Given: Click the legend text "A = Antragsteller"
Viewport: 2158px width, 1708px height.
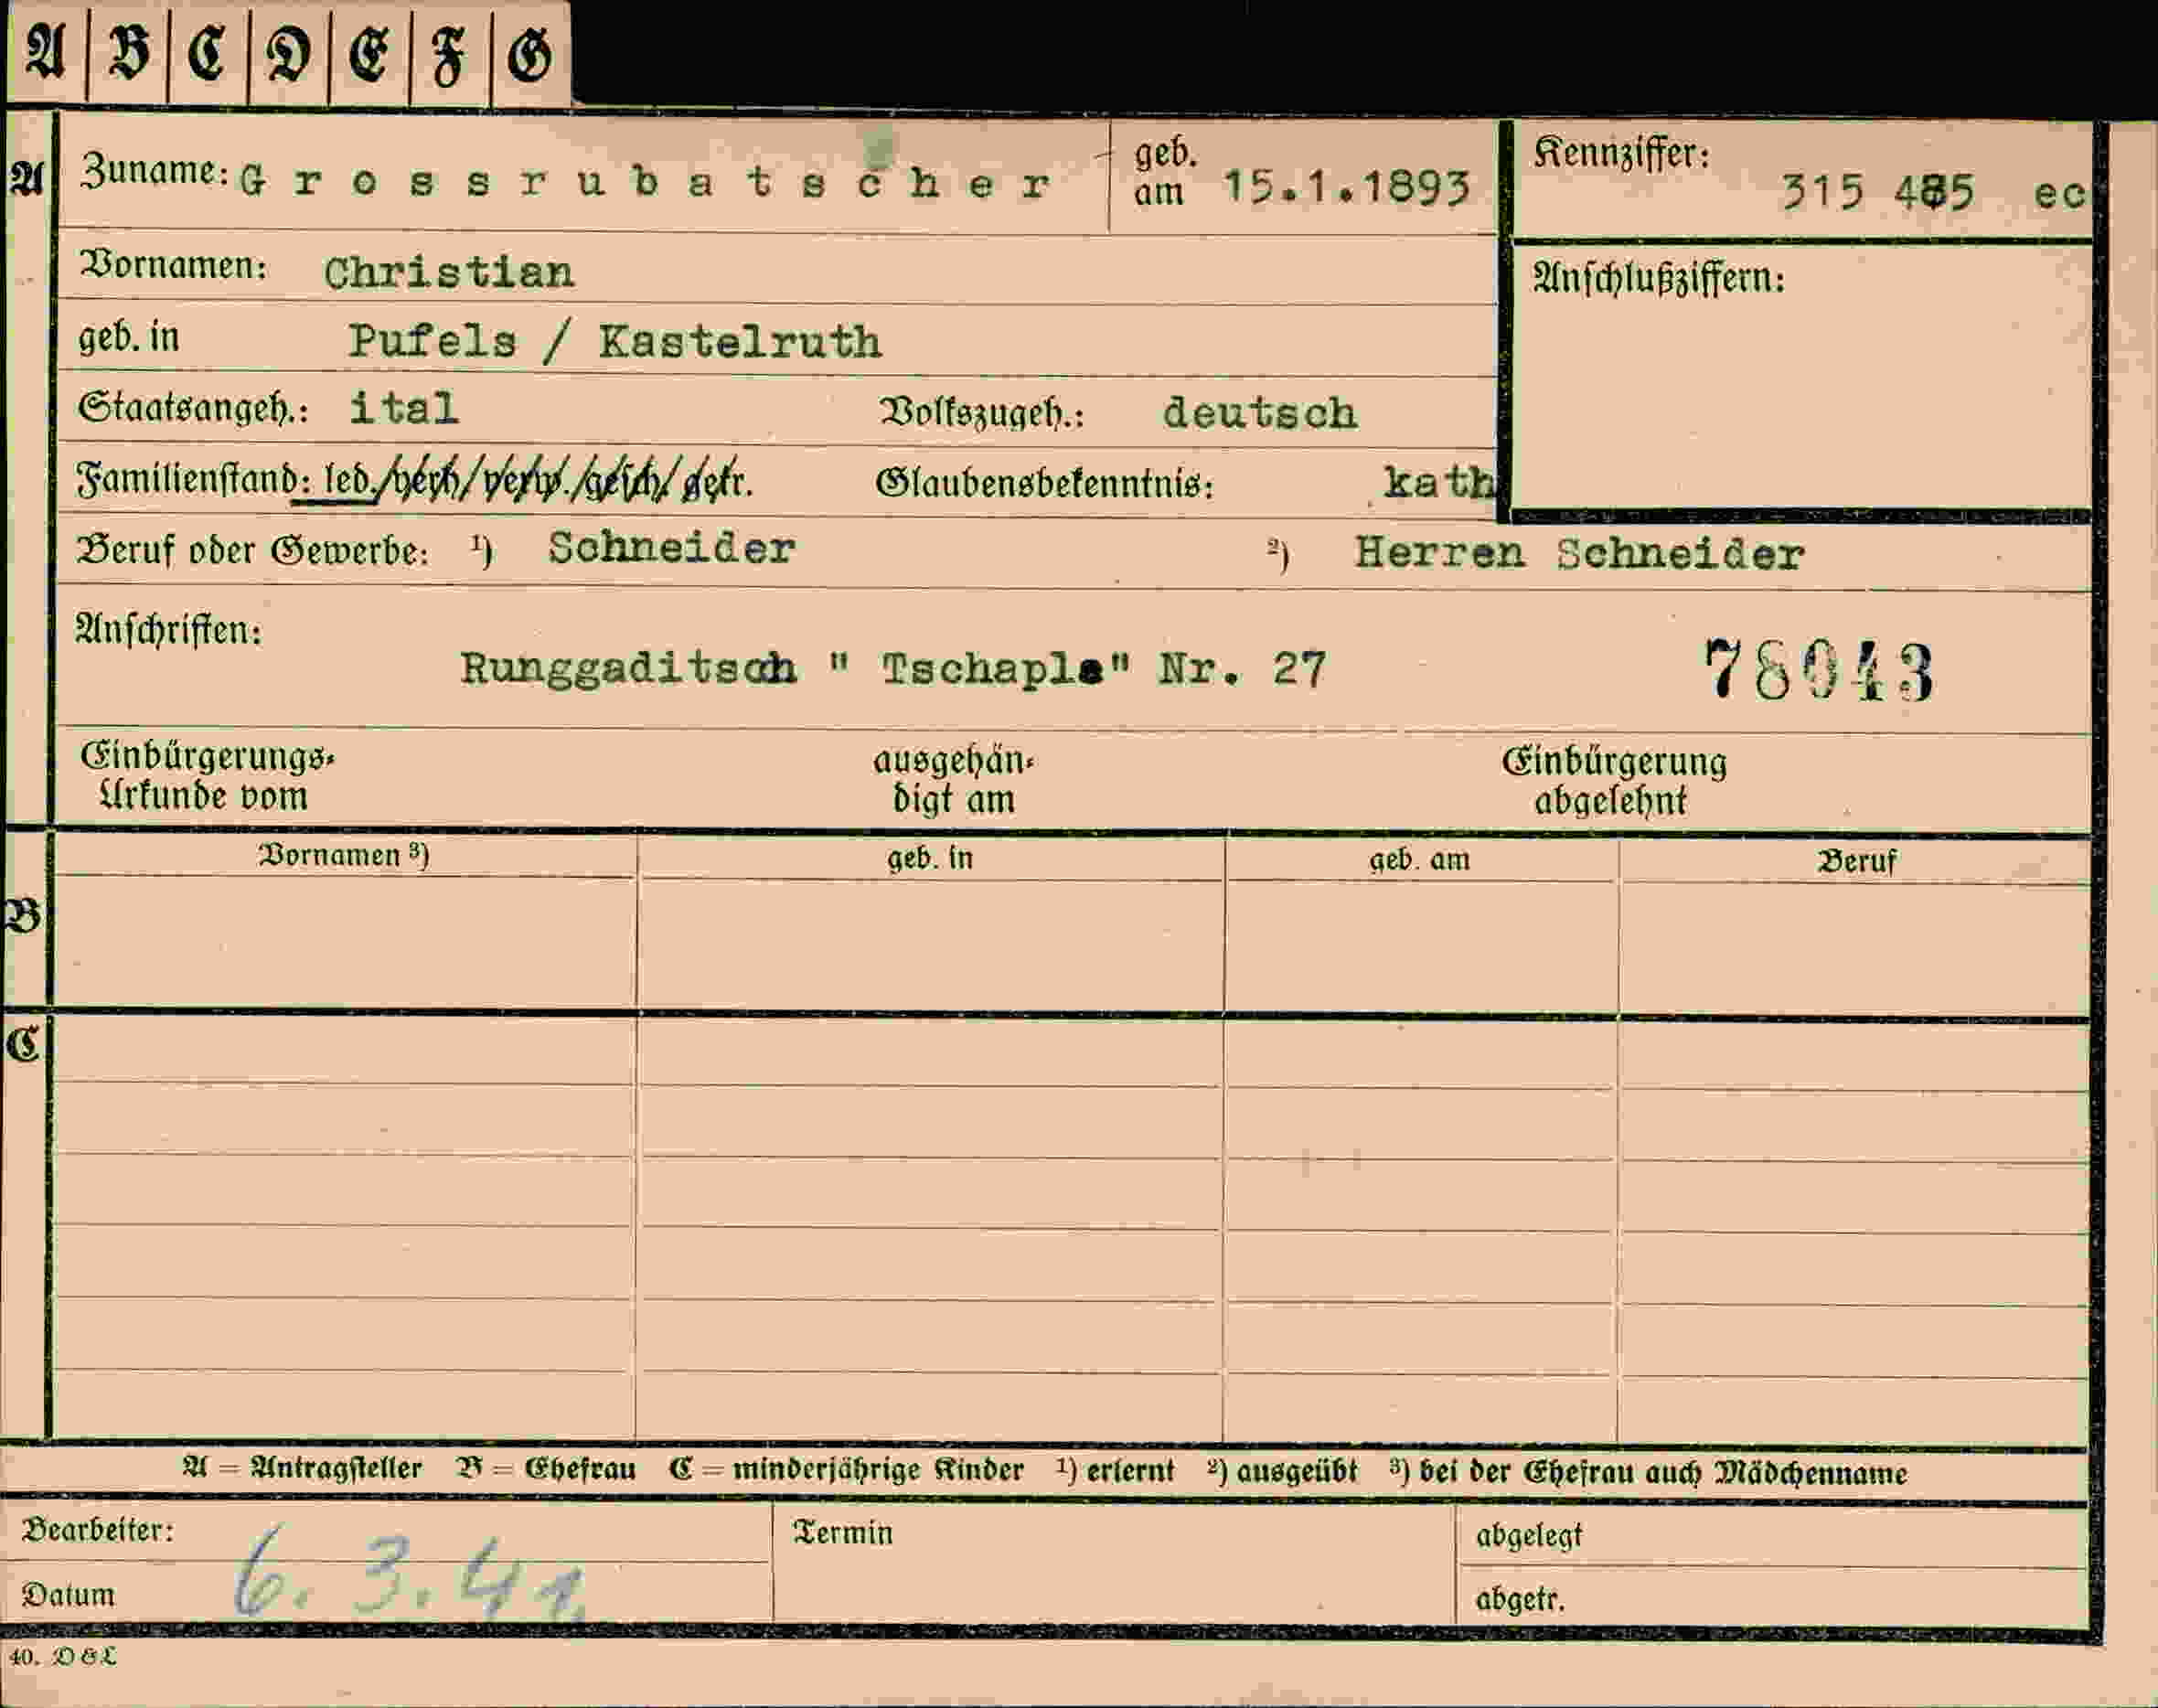Looking at the screenshot, I should pos(303,1469).
